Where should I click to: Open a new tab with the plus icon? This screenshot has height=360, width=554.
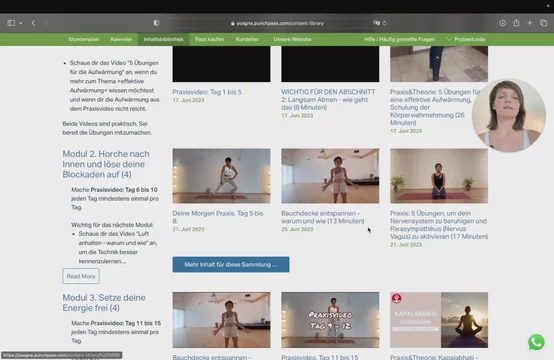tap(529, 23)
